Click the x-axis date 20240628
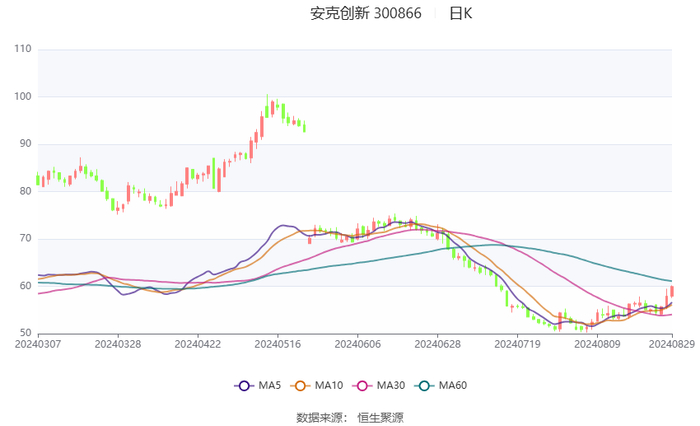 click(438, 344)
